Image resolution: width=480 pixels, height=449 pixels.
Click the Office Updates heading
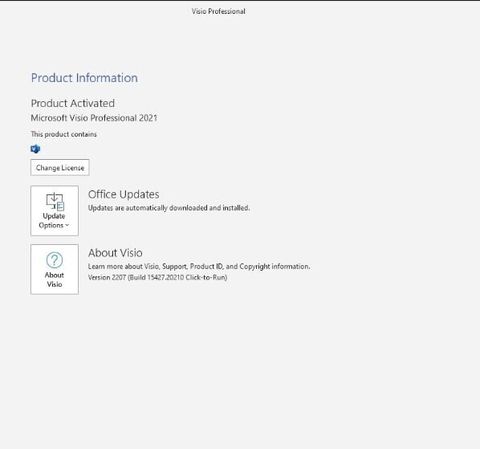pyautogui.click(x=124, y=194)
